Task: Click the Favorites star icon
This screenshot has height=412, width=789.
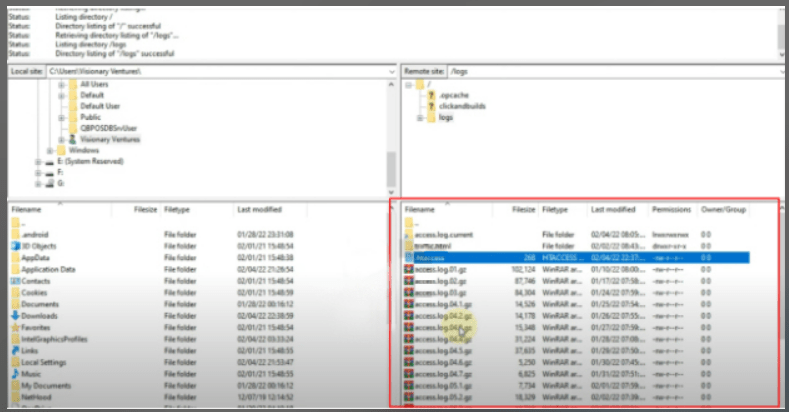Action: (16, 327)
